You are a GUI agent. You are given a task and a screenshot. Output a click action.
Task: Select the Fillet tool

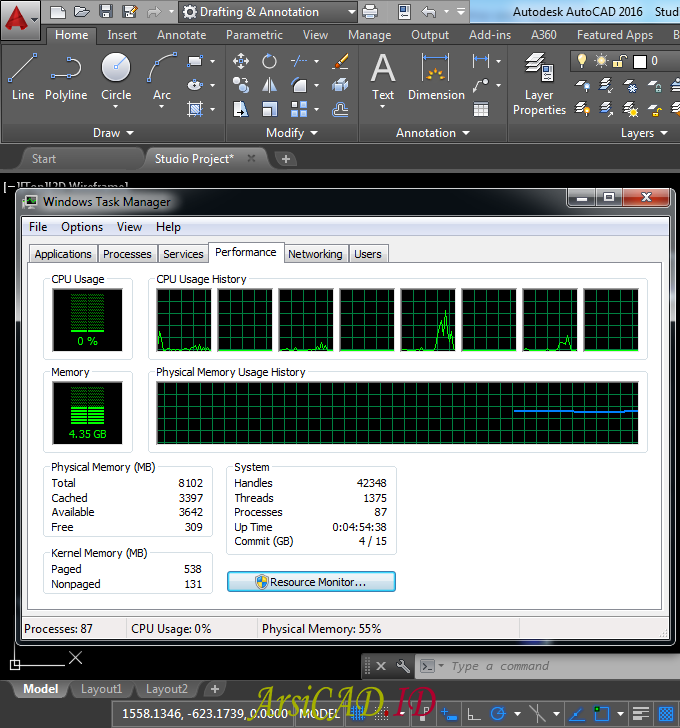coord(299,85)
